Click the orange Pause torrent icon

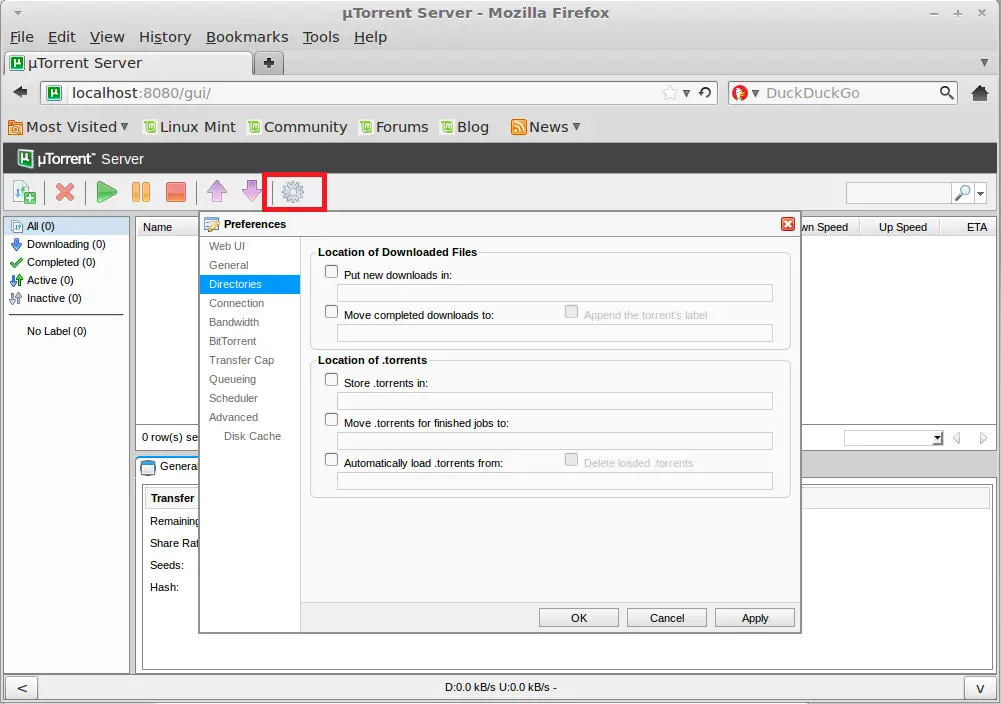click(141, 192)
